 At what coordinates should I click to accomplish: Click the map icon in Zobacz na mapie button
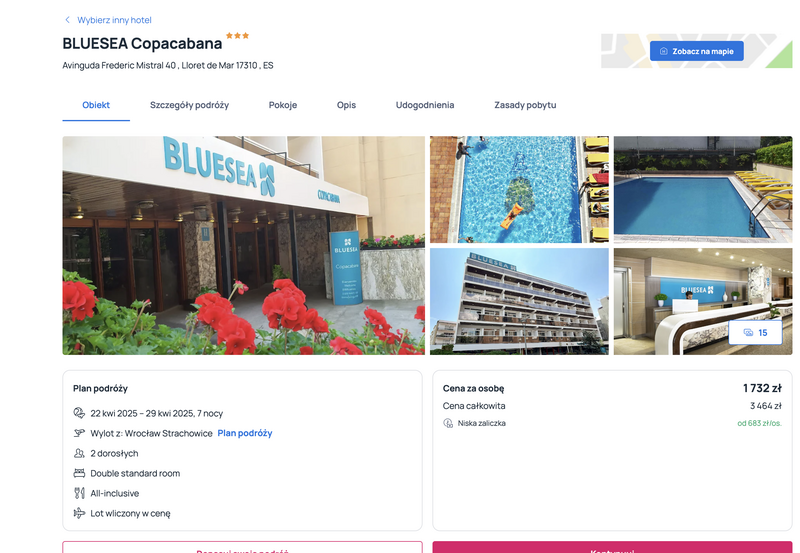click(664, 51)
